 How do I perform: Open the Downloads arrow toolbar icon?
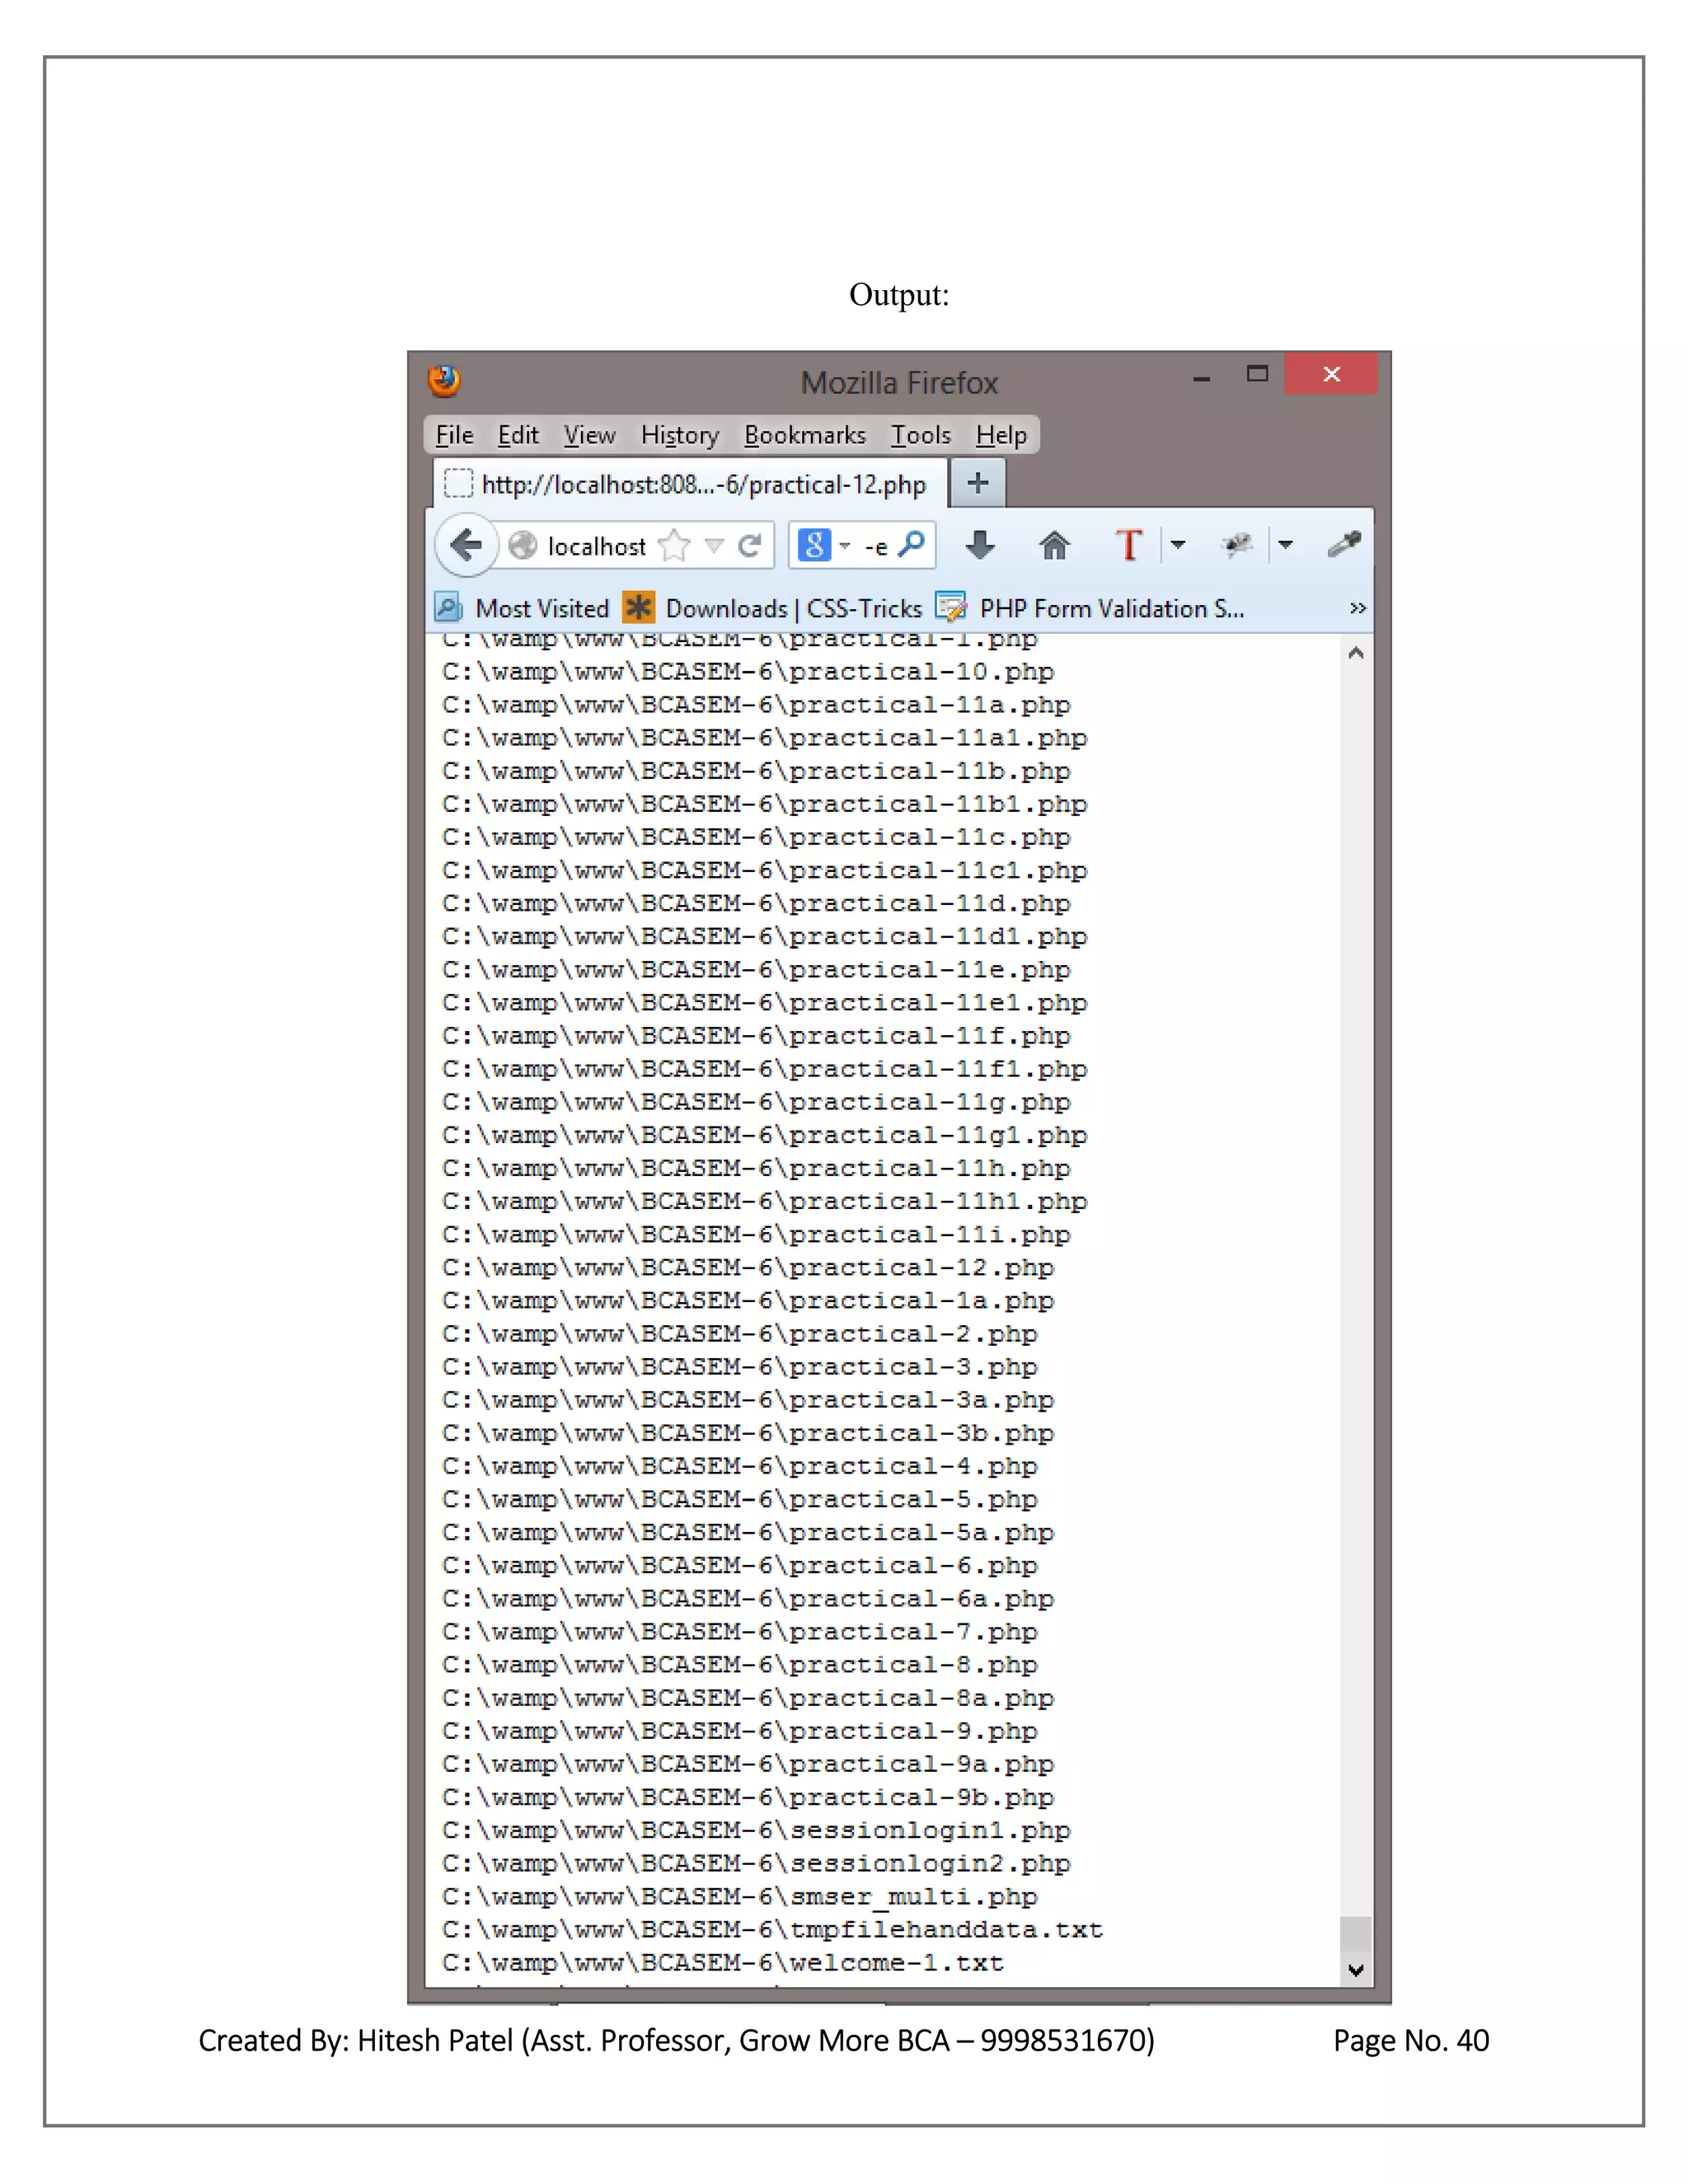[x=980, y=545]
